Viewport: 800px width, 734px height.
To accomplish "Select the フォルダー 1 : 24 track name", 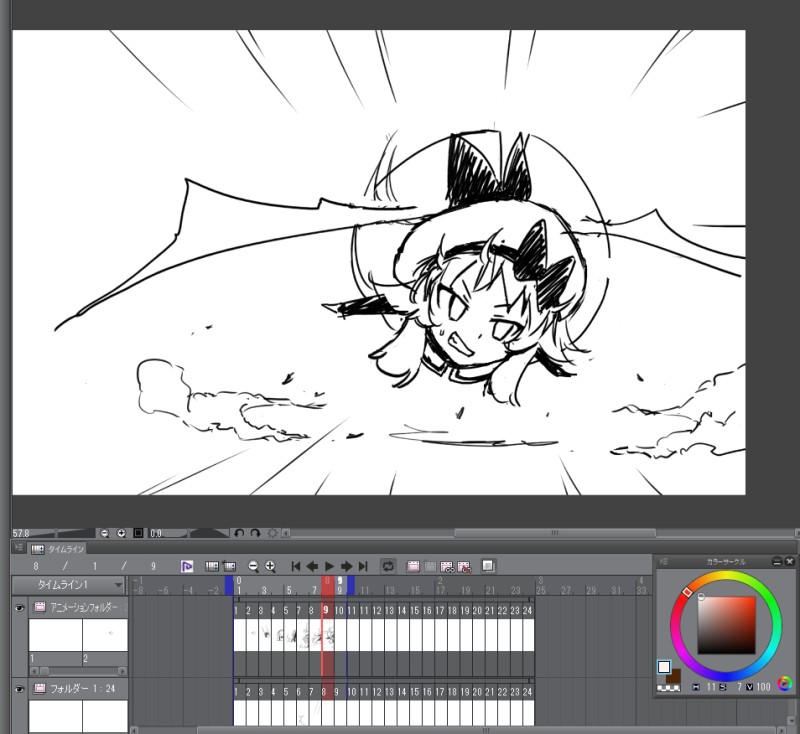I will 83,689.
